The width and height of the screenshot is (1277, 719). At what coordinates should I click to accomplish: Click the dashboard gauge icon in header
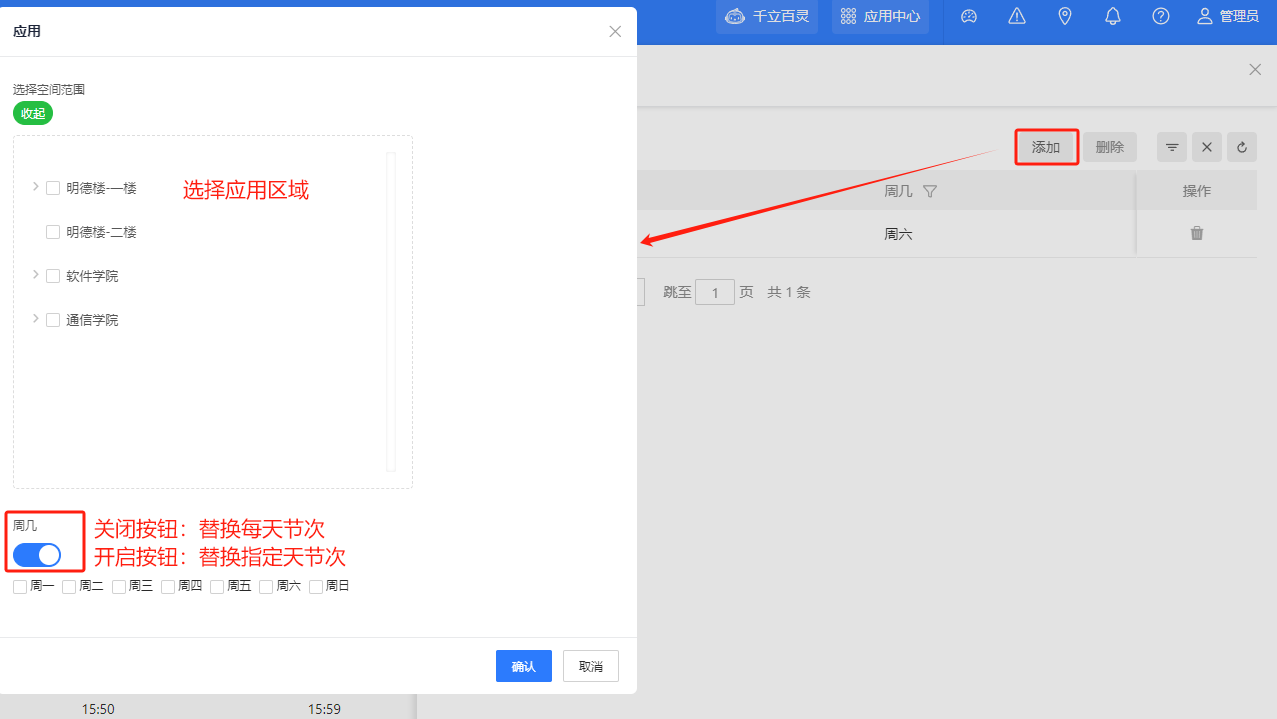pyautogui.click(x=968, y=16)
